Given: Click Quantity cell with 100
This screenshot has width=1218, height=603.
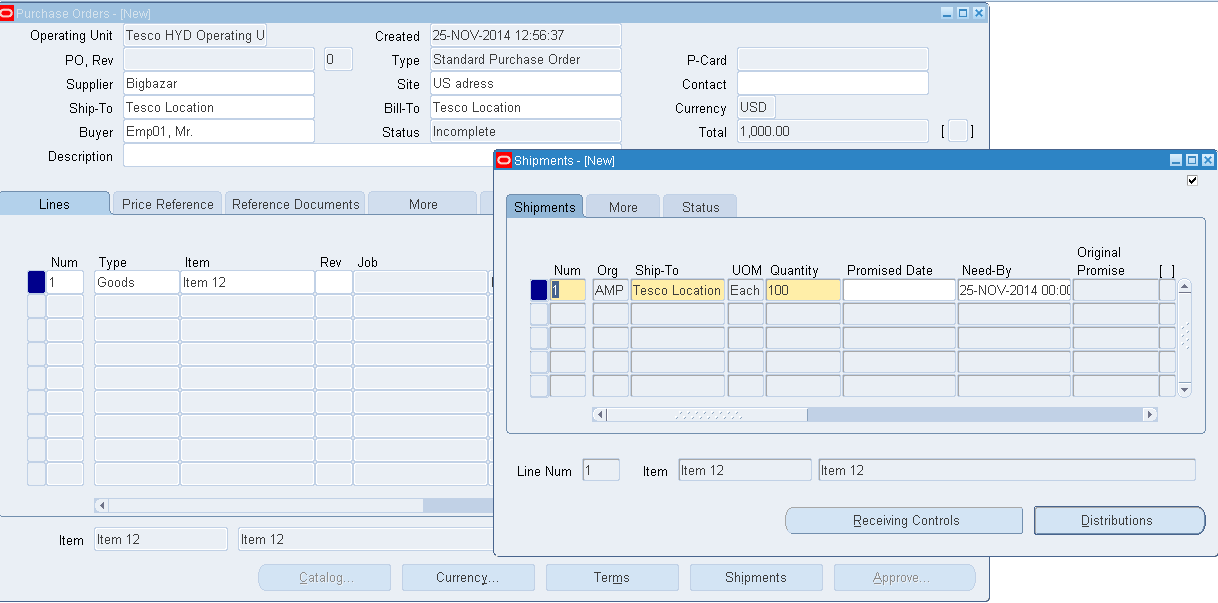Looking at the screenshot, I should 803,290.
